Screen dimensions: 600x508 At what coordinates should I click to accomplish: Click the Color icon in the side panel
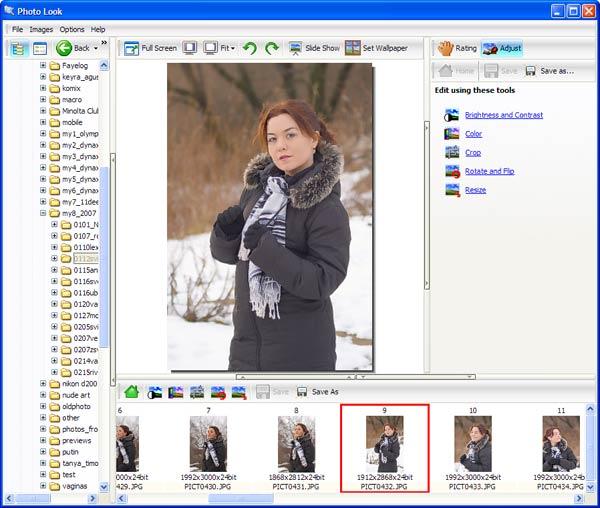(452, 134)
